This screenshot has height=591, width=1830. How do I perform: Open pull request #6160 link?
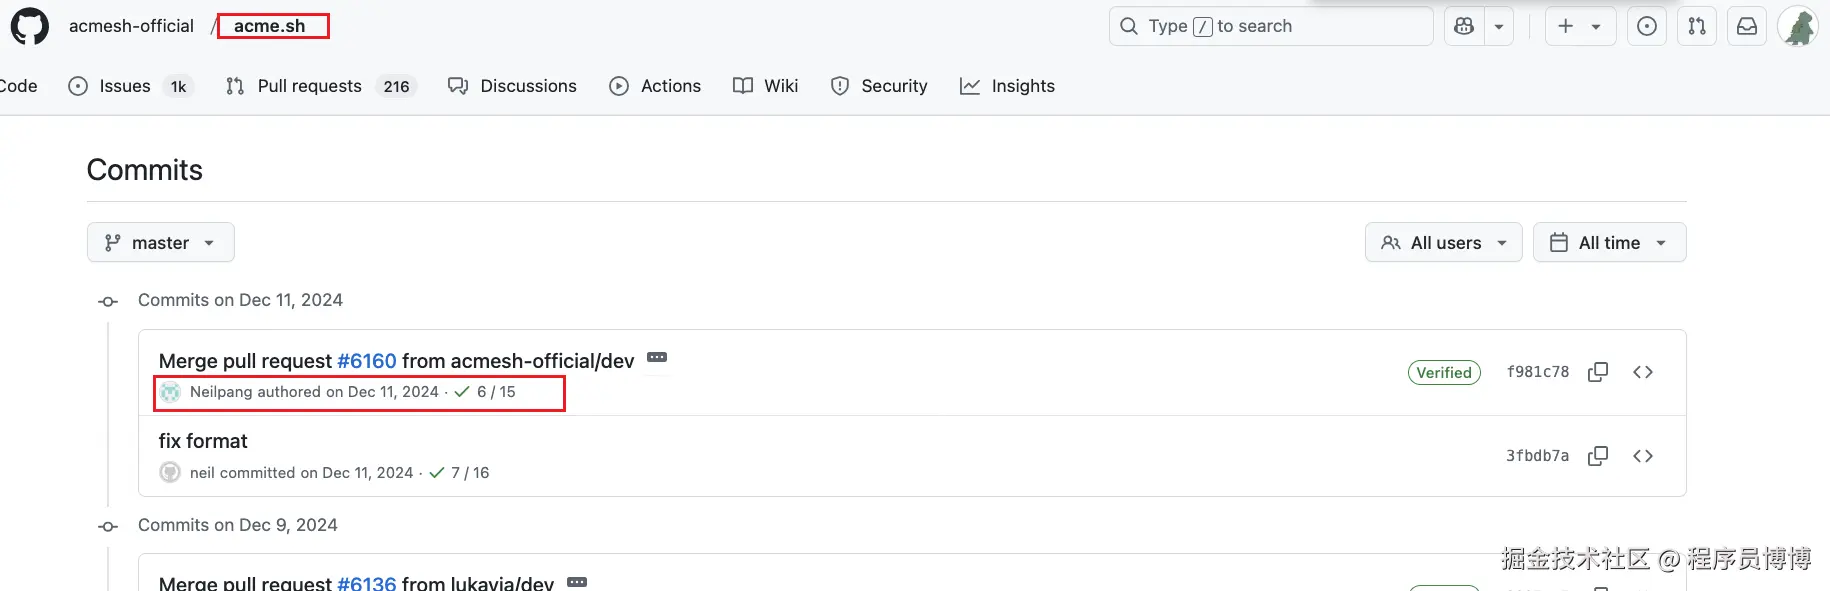click(367, 361)
